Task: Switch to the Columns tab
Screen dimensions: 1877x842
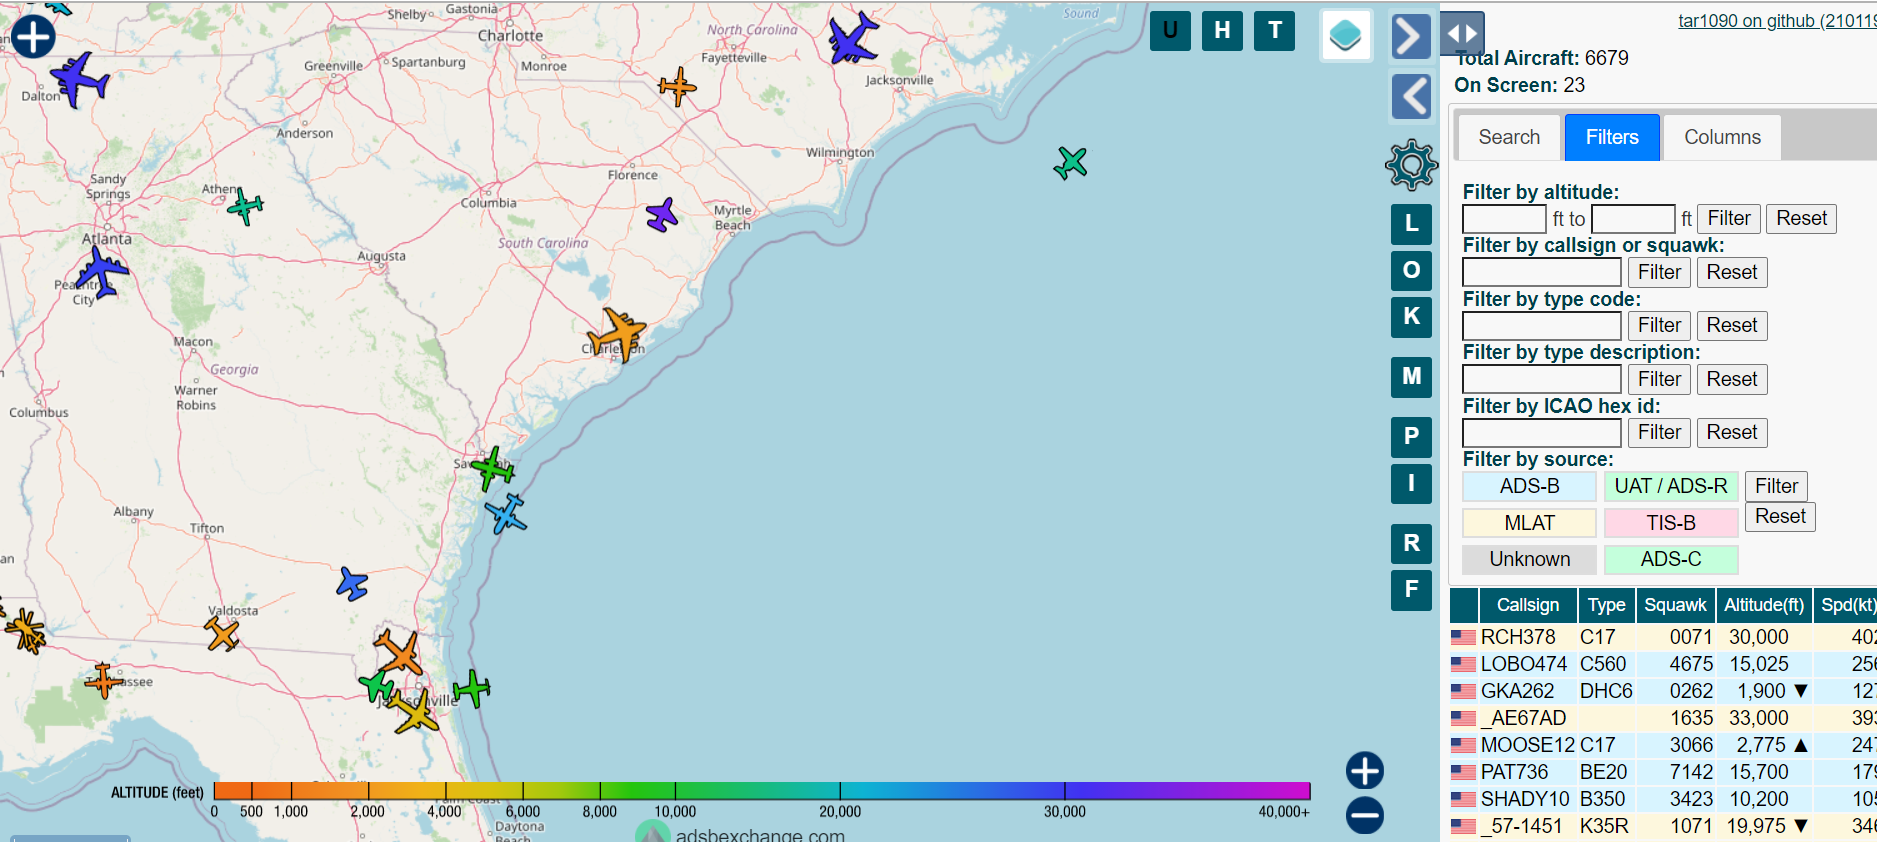Action: pyautogui.click(x=1722, y=137)
